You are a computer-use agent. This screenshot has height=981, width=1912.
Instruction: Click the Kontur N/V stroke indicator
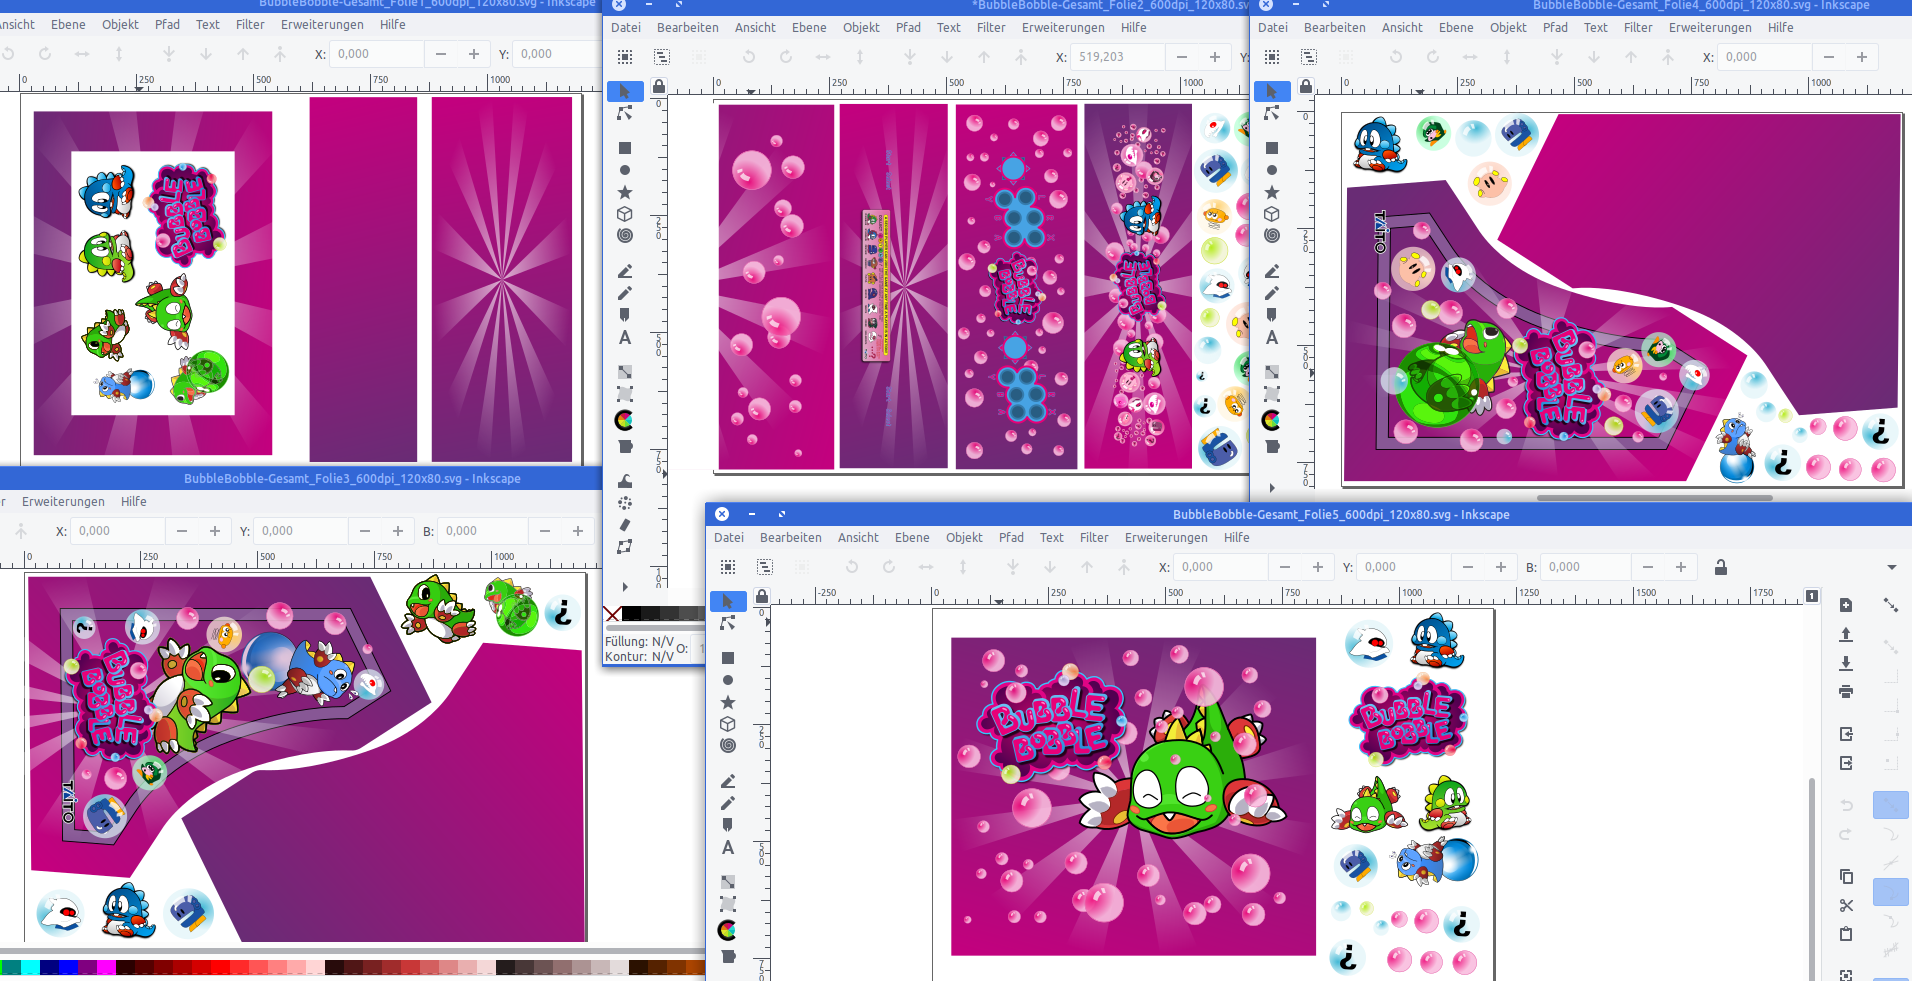point(639,656)
